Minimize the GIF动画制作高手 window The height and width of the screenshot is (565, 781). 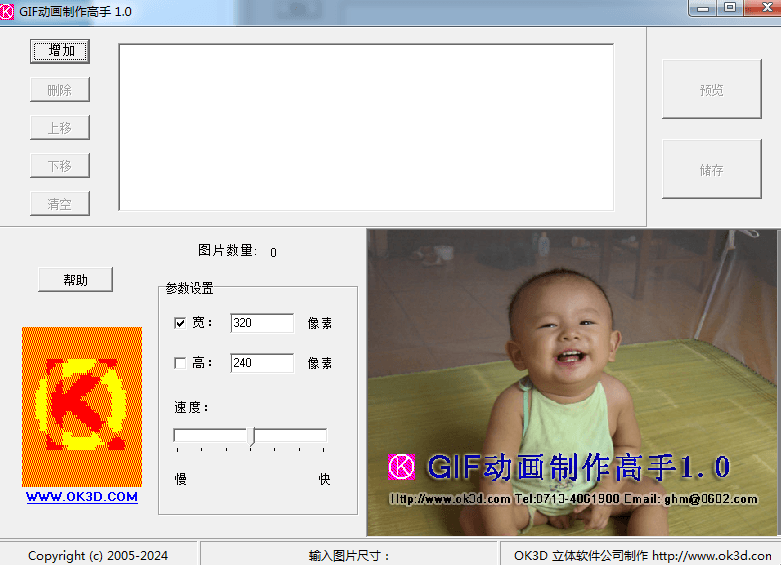[x=703, y=8]
